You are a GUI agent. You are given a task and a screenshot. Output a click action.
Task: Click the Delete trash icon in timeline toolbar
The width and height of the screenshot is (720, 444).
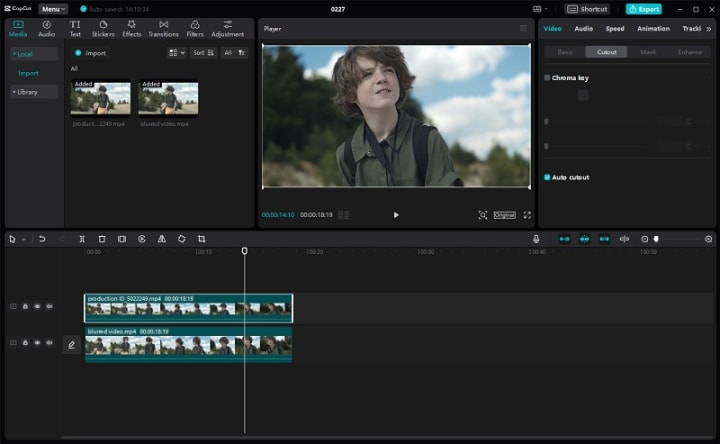[102, 239]
